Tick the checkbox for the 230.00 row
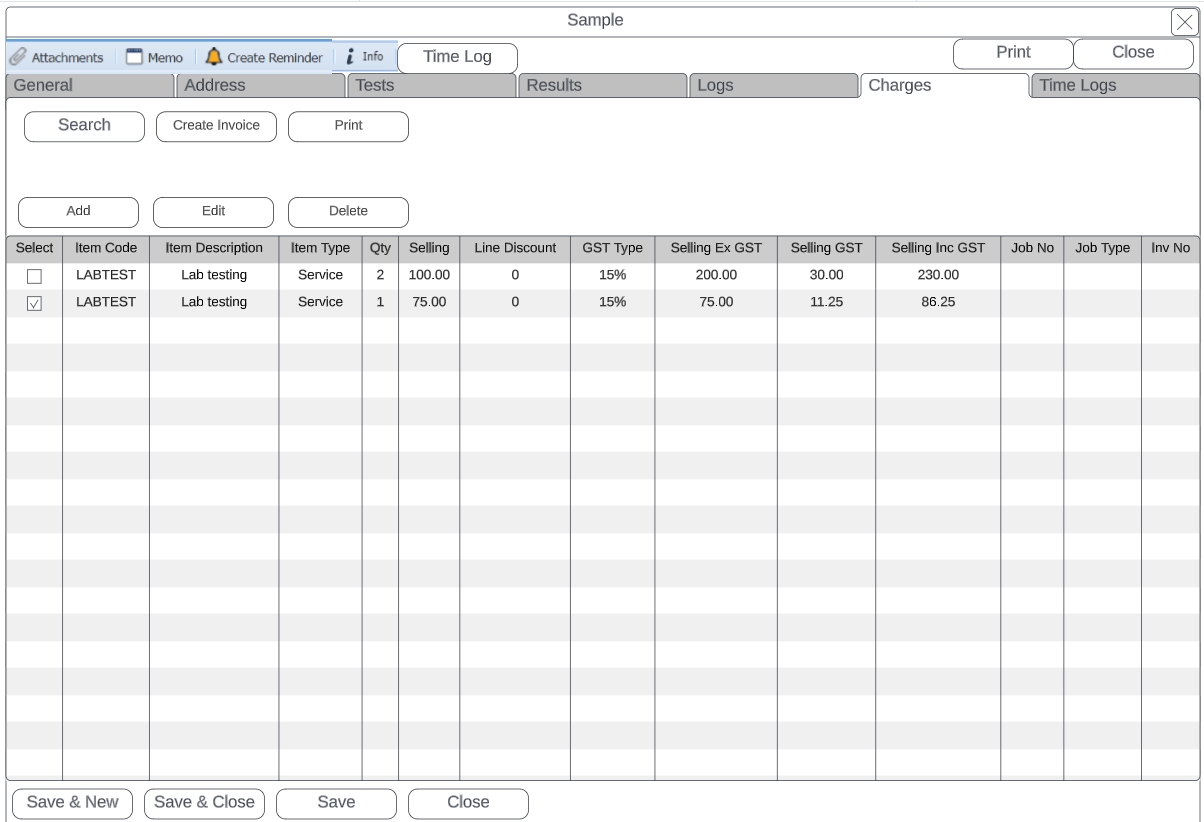Viewport: 1204px width, 822px height. point(34,276)
